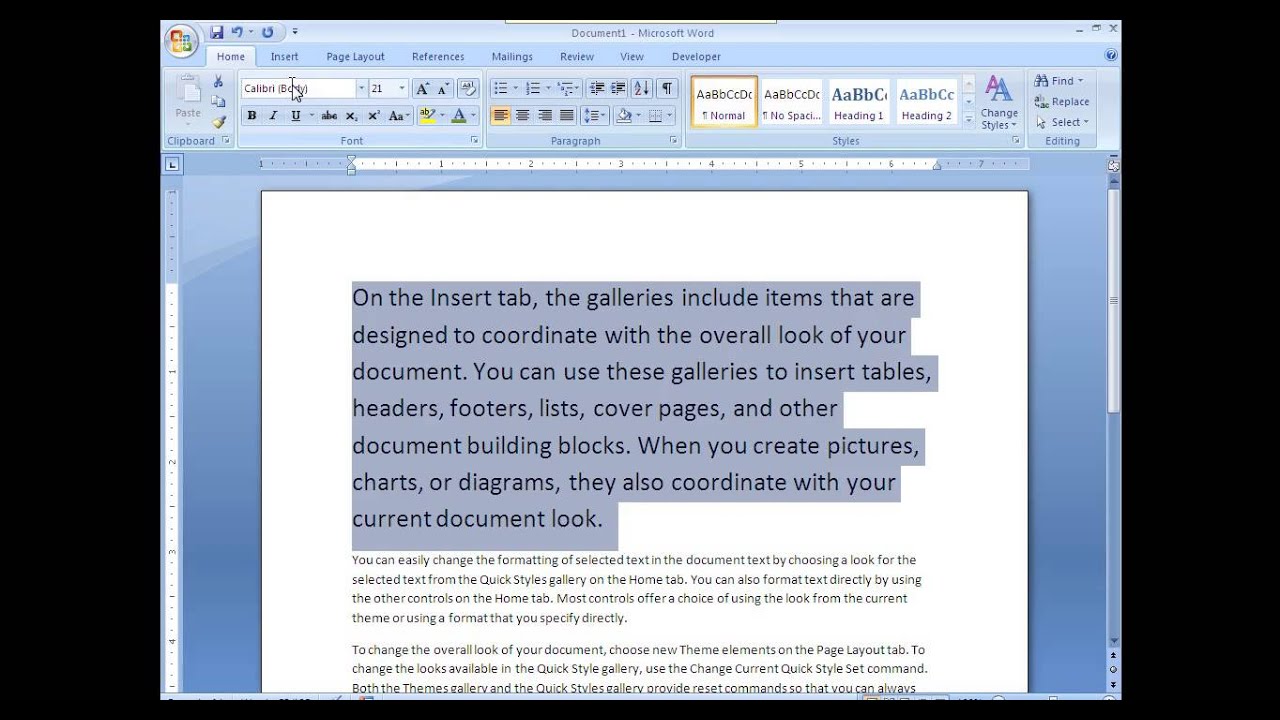Insert numbered list
1280x720 pixels.
point(533,88)
